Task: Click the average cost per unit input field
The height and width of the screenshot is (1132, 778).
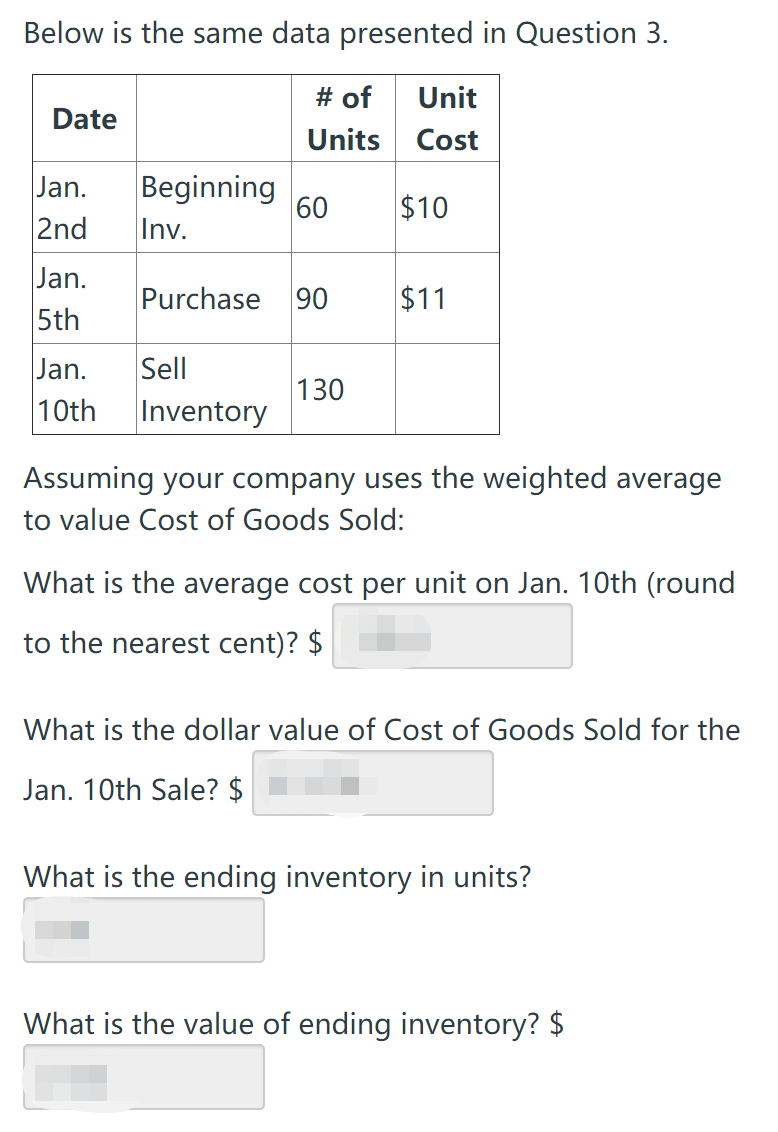Action: click(x=451, y=635)
